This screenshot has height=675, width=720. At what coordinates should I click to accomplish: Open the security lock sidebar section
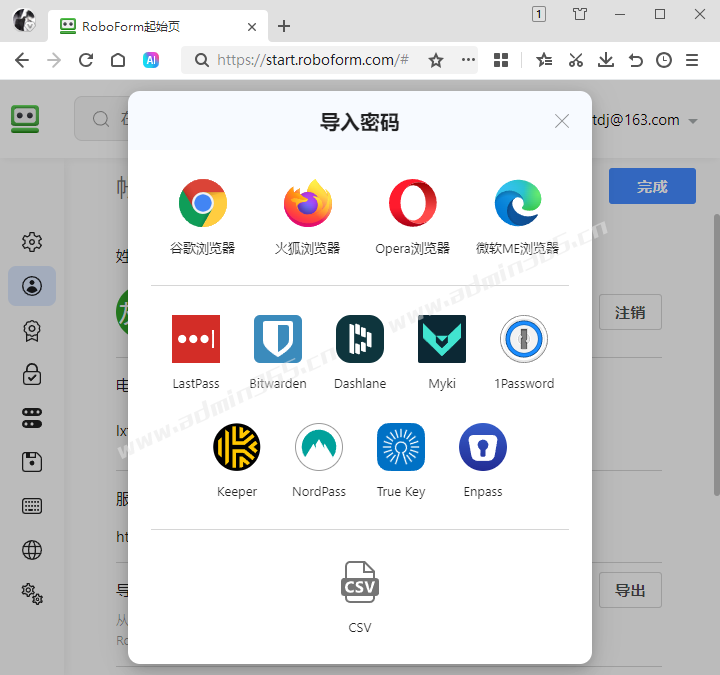32,374
